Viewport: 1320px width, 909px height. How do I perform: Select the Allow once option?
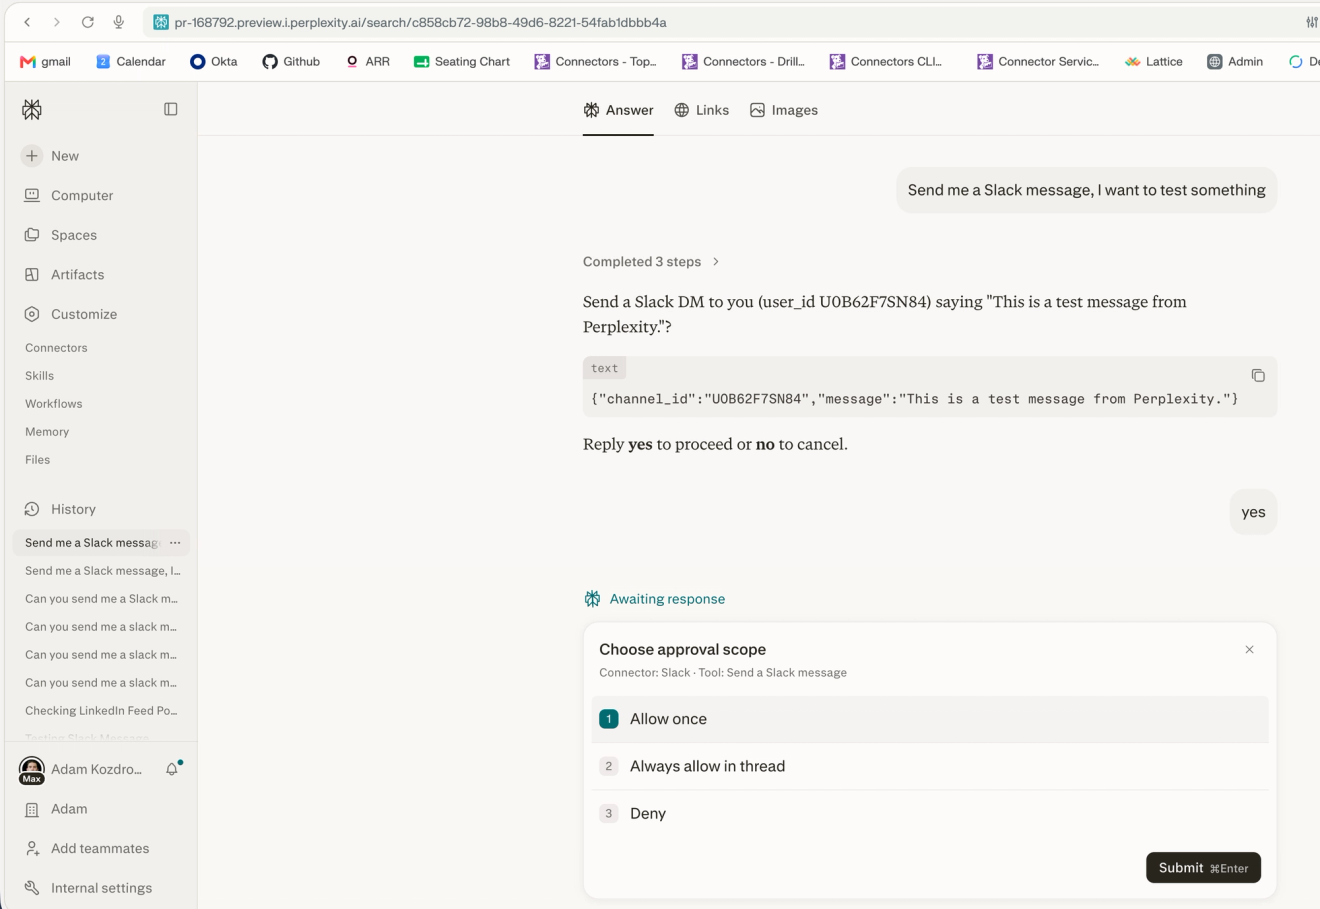[930, 719]
